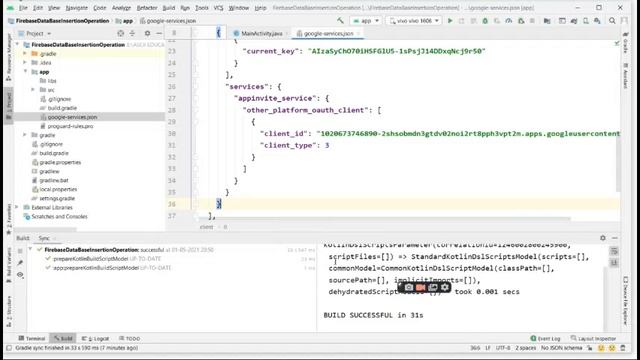Viewport: 640px width, 360px height.
Task: Open the Build menu
Action: point(169,8)
